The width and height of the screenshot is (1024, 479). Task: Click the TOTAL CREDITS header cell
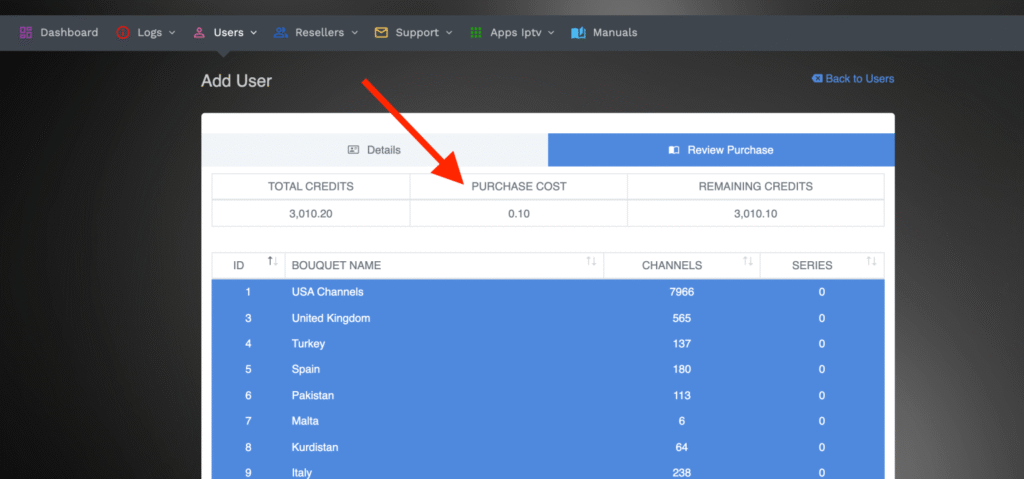(x=311, y=186)
